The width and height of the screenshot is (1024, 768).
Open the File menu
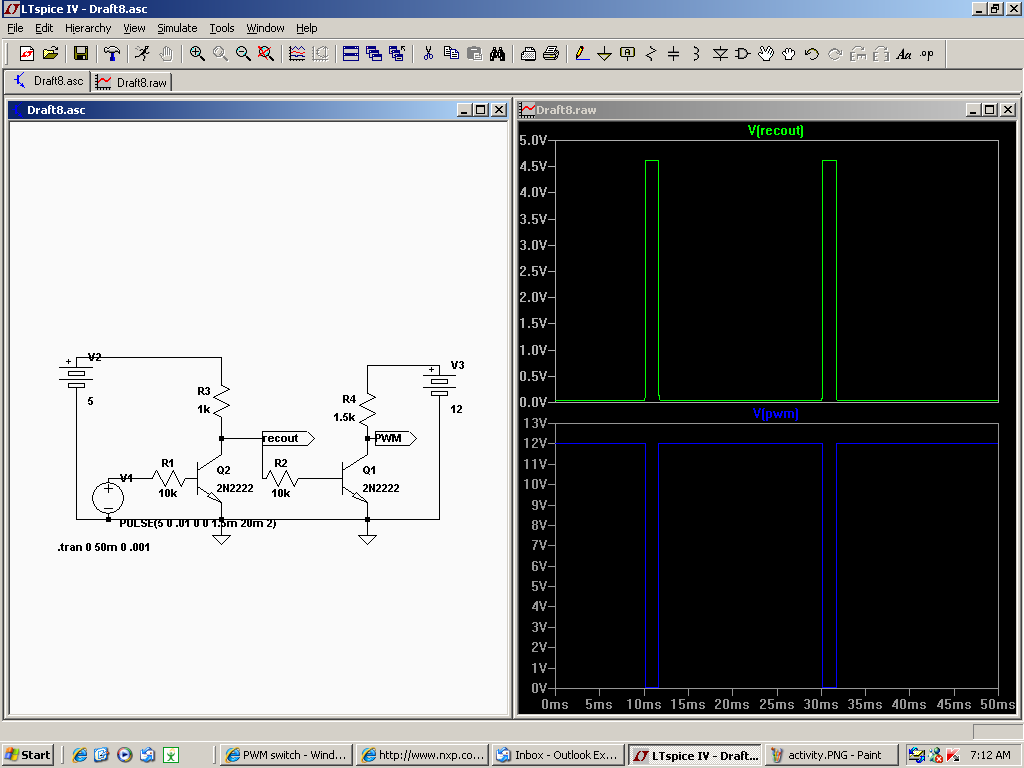pyautogui.click(x=15, y=28)
